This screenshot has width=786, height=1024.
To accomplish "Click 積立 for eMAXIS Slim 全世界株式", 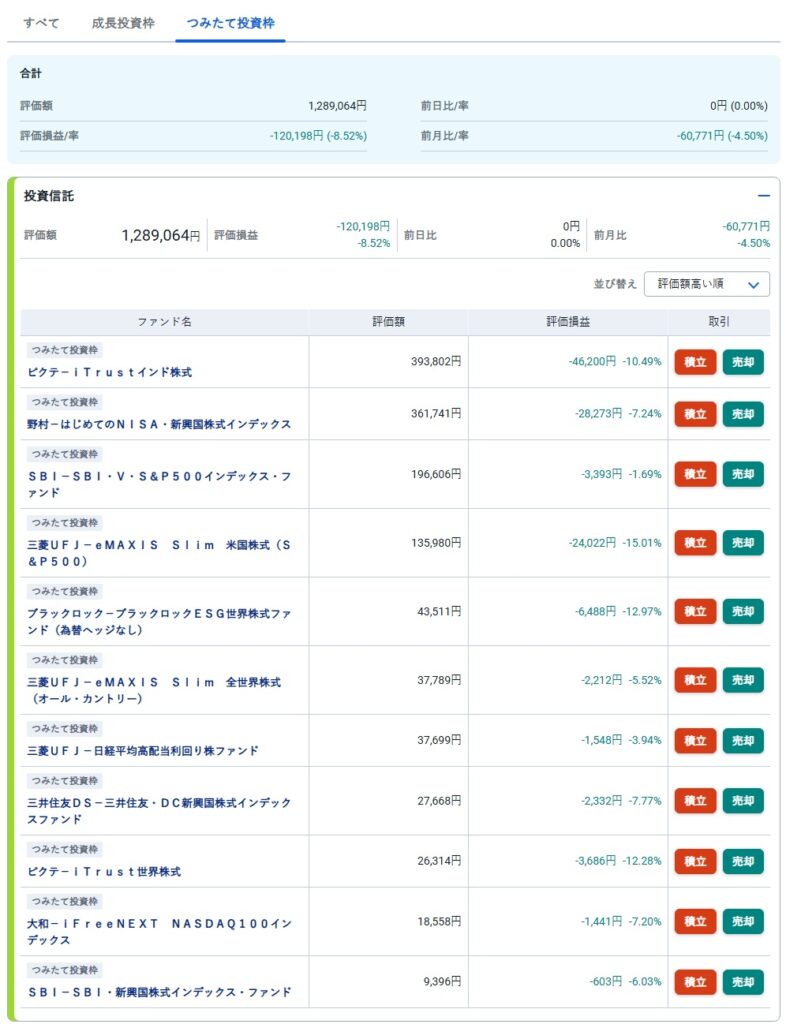I will click(695, 680).
